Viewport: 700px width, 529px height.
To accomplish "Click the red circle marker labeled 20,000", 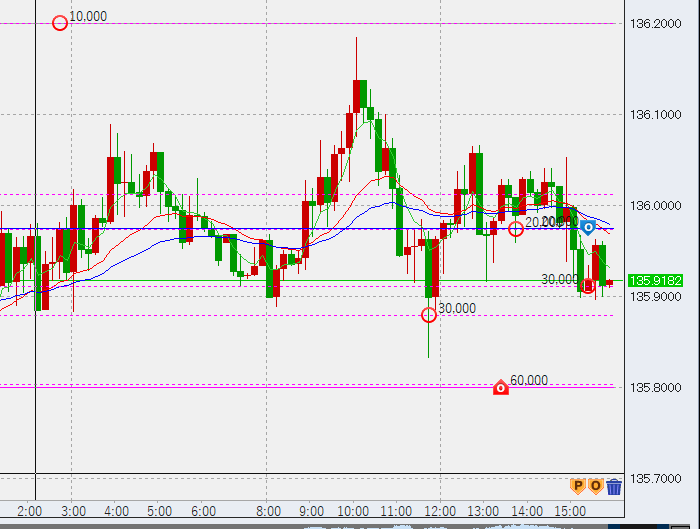I will 516,229.
